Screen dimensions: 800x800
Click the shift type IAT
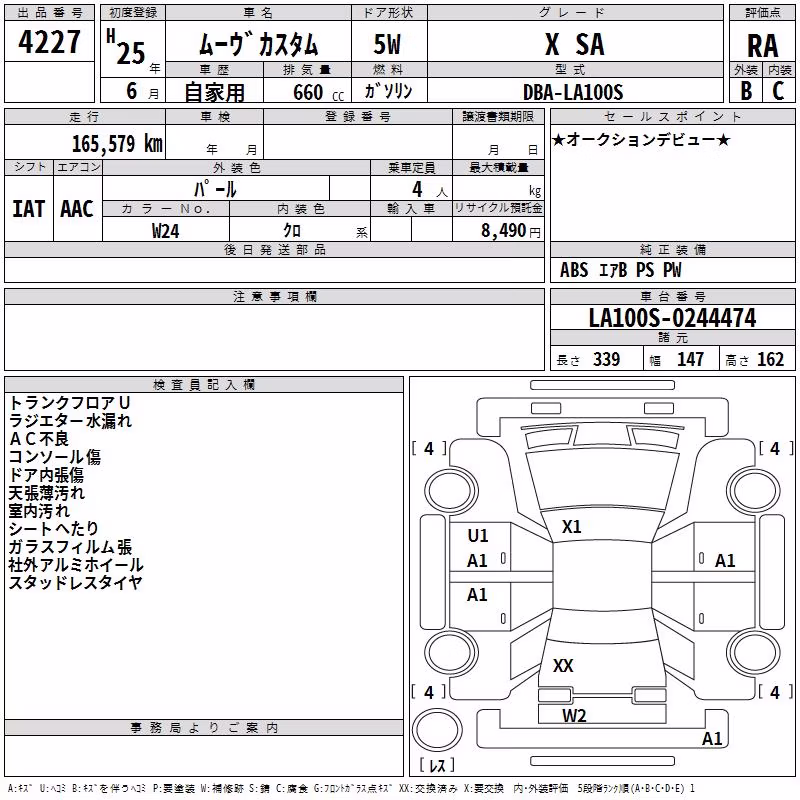point(28,209)
